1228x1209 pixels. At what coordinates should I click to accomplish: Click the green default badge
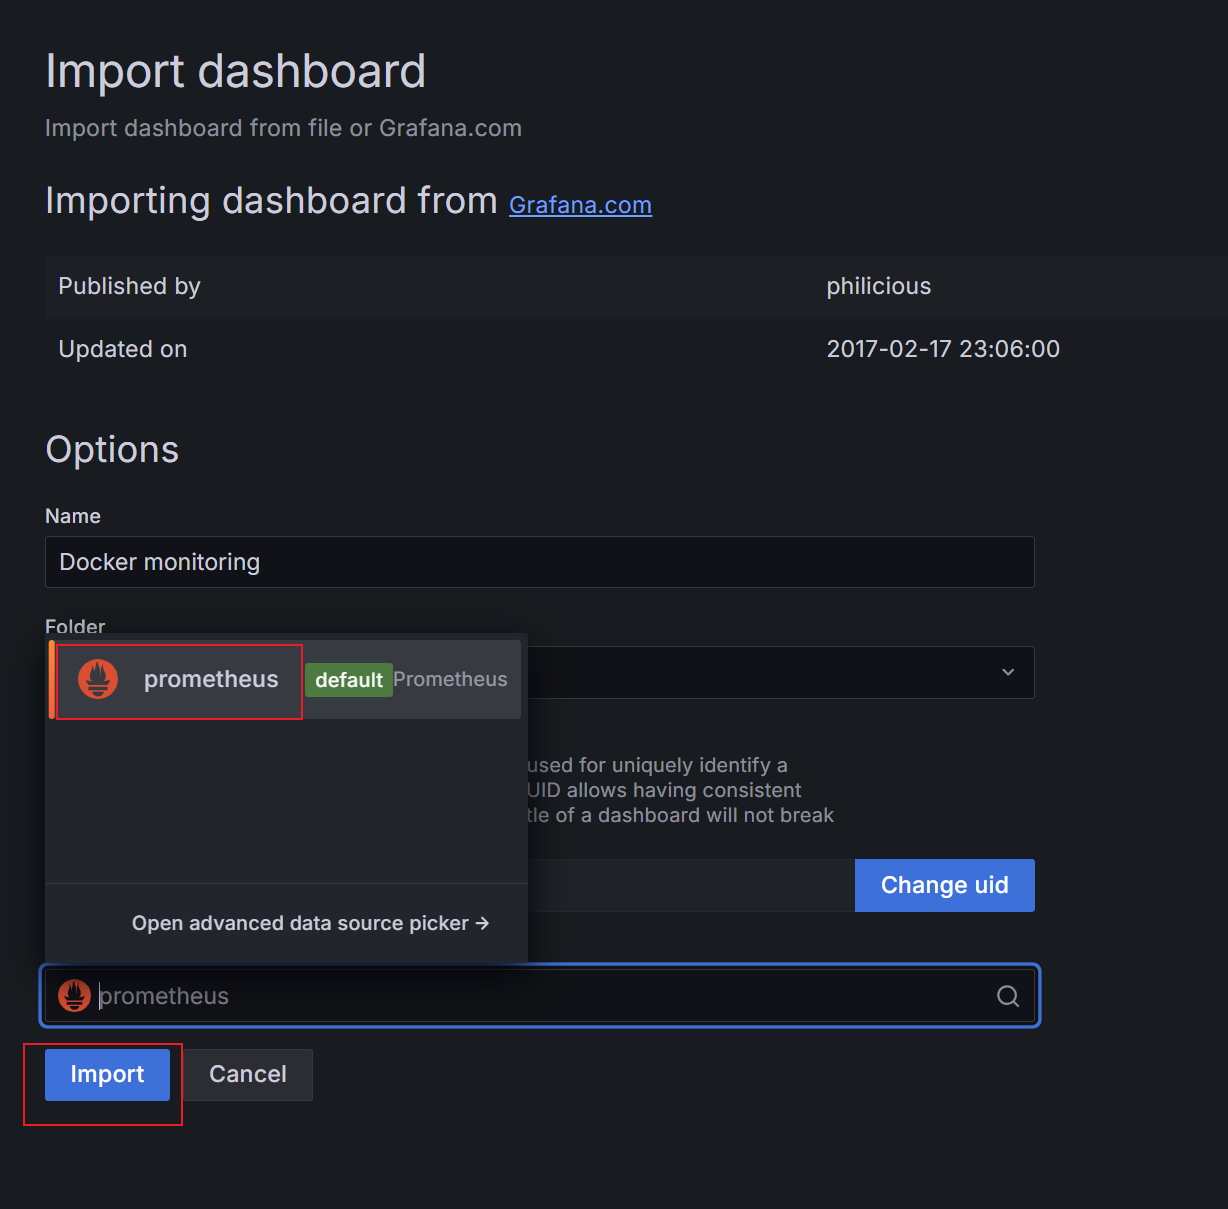349,680
